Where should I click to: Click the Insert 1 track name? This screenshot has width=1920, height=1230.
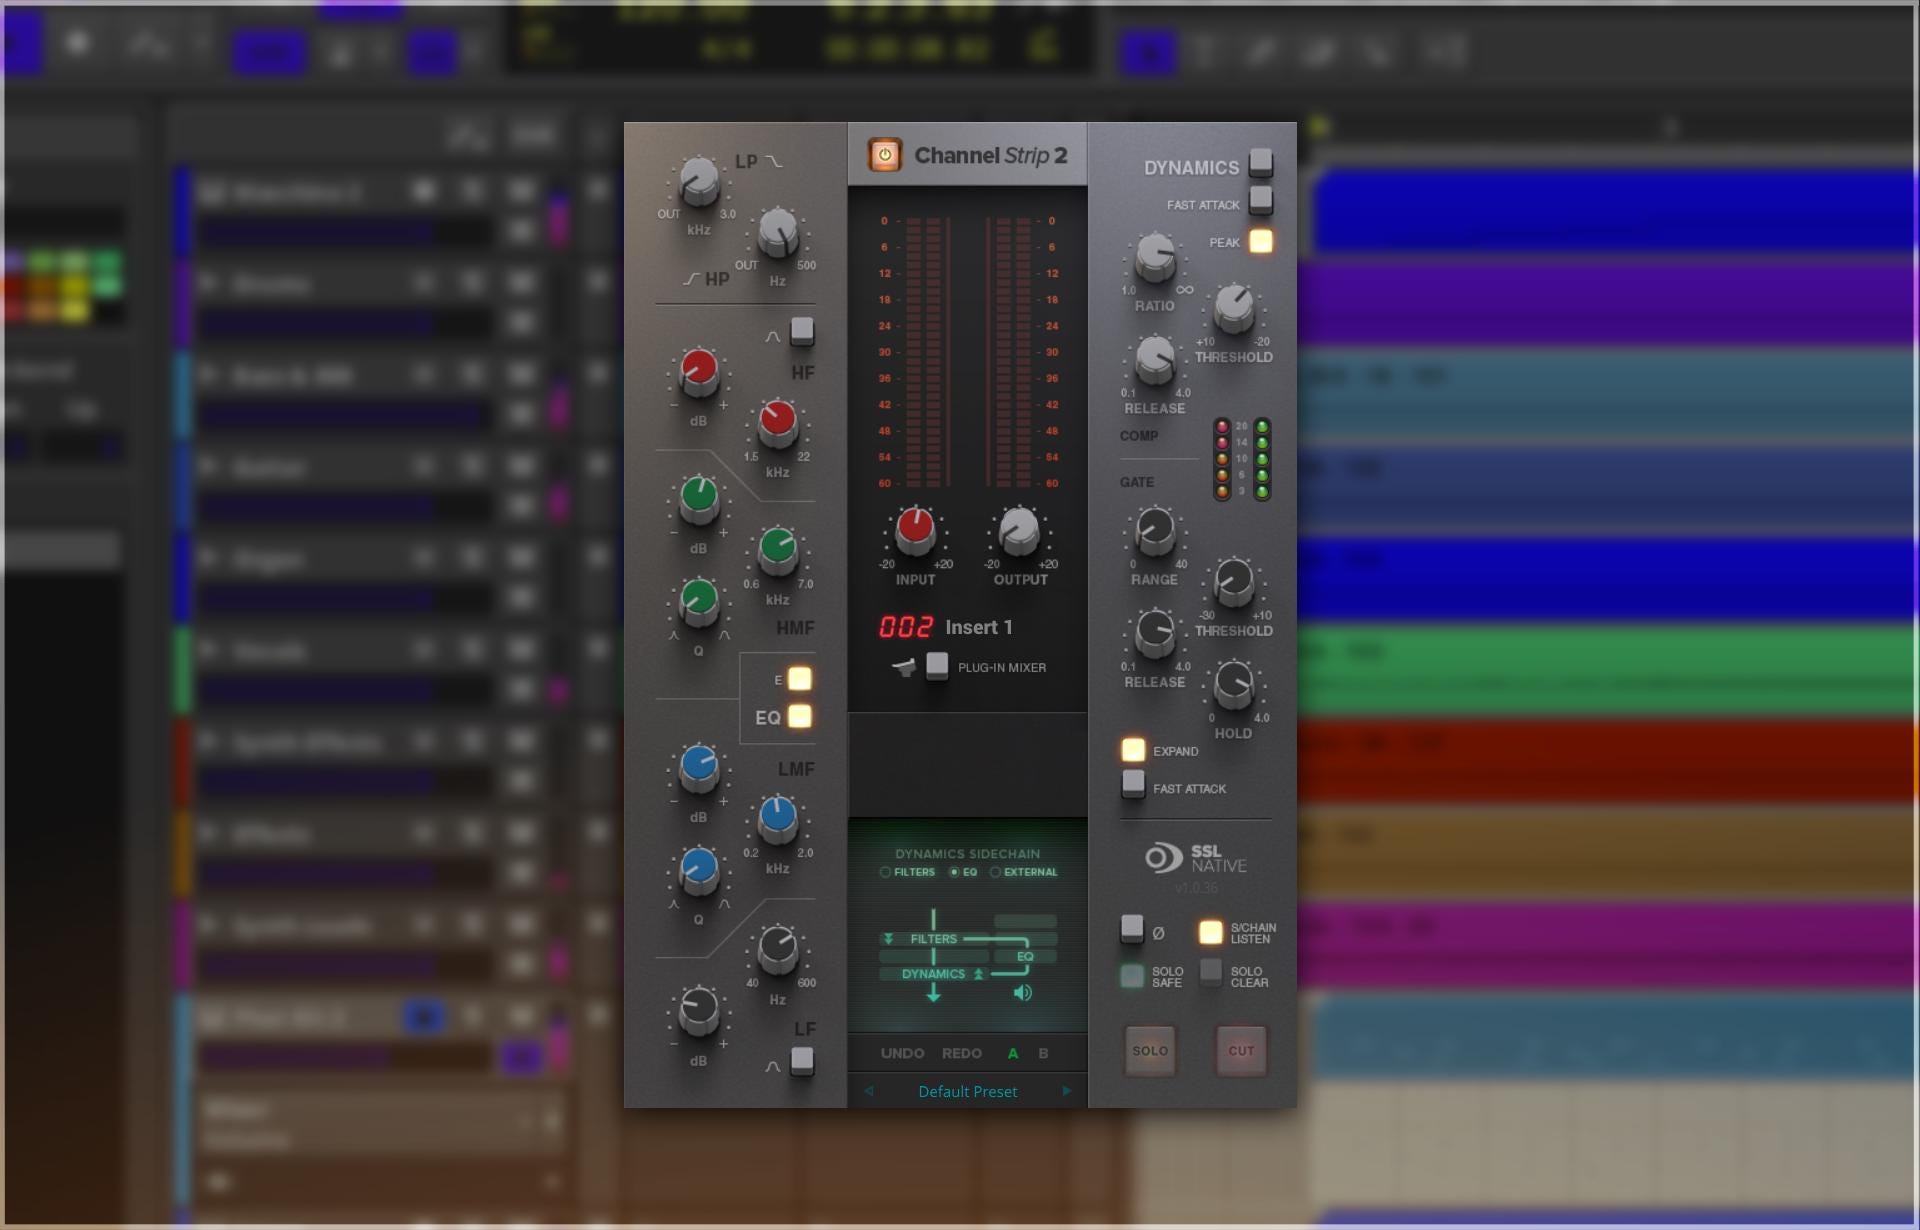(979, 627)
